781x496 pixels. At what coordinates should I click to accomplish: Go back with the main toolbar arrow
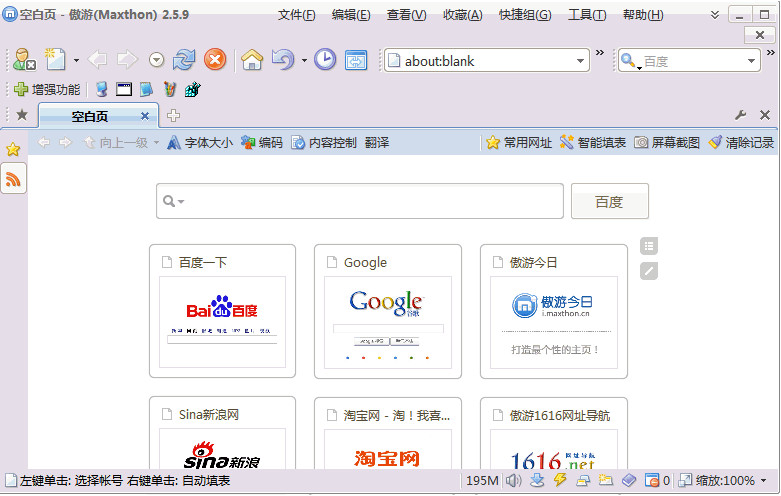click(98, 60)
